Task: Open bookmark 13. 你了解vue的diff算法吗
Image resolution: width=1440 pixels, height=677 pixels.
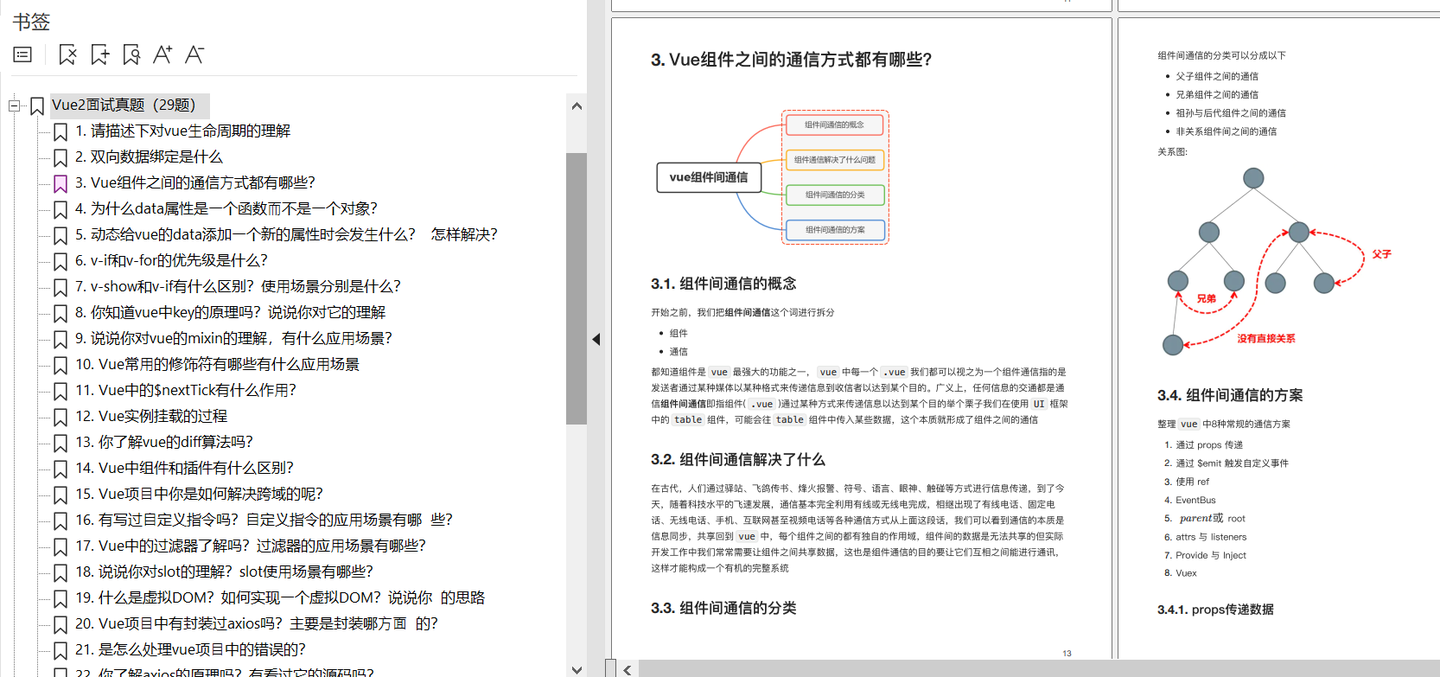Action: (x=164, y=443)
